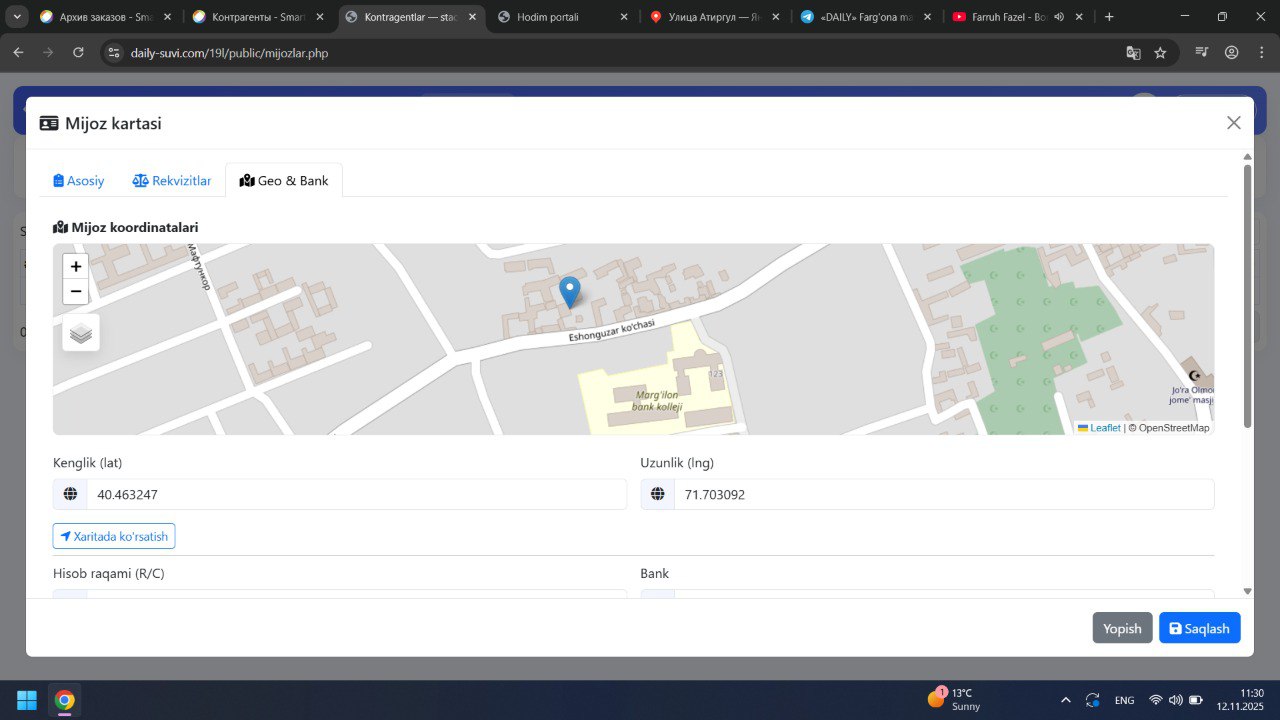Open a new browser tab

[x=1109, y=17]
